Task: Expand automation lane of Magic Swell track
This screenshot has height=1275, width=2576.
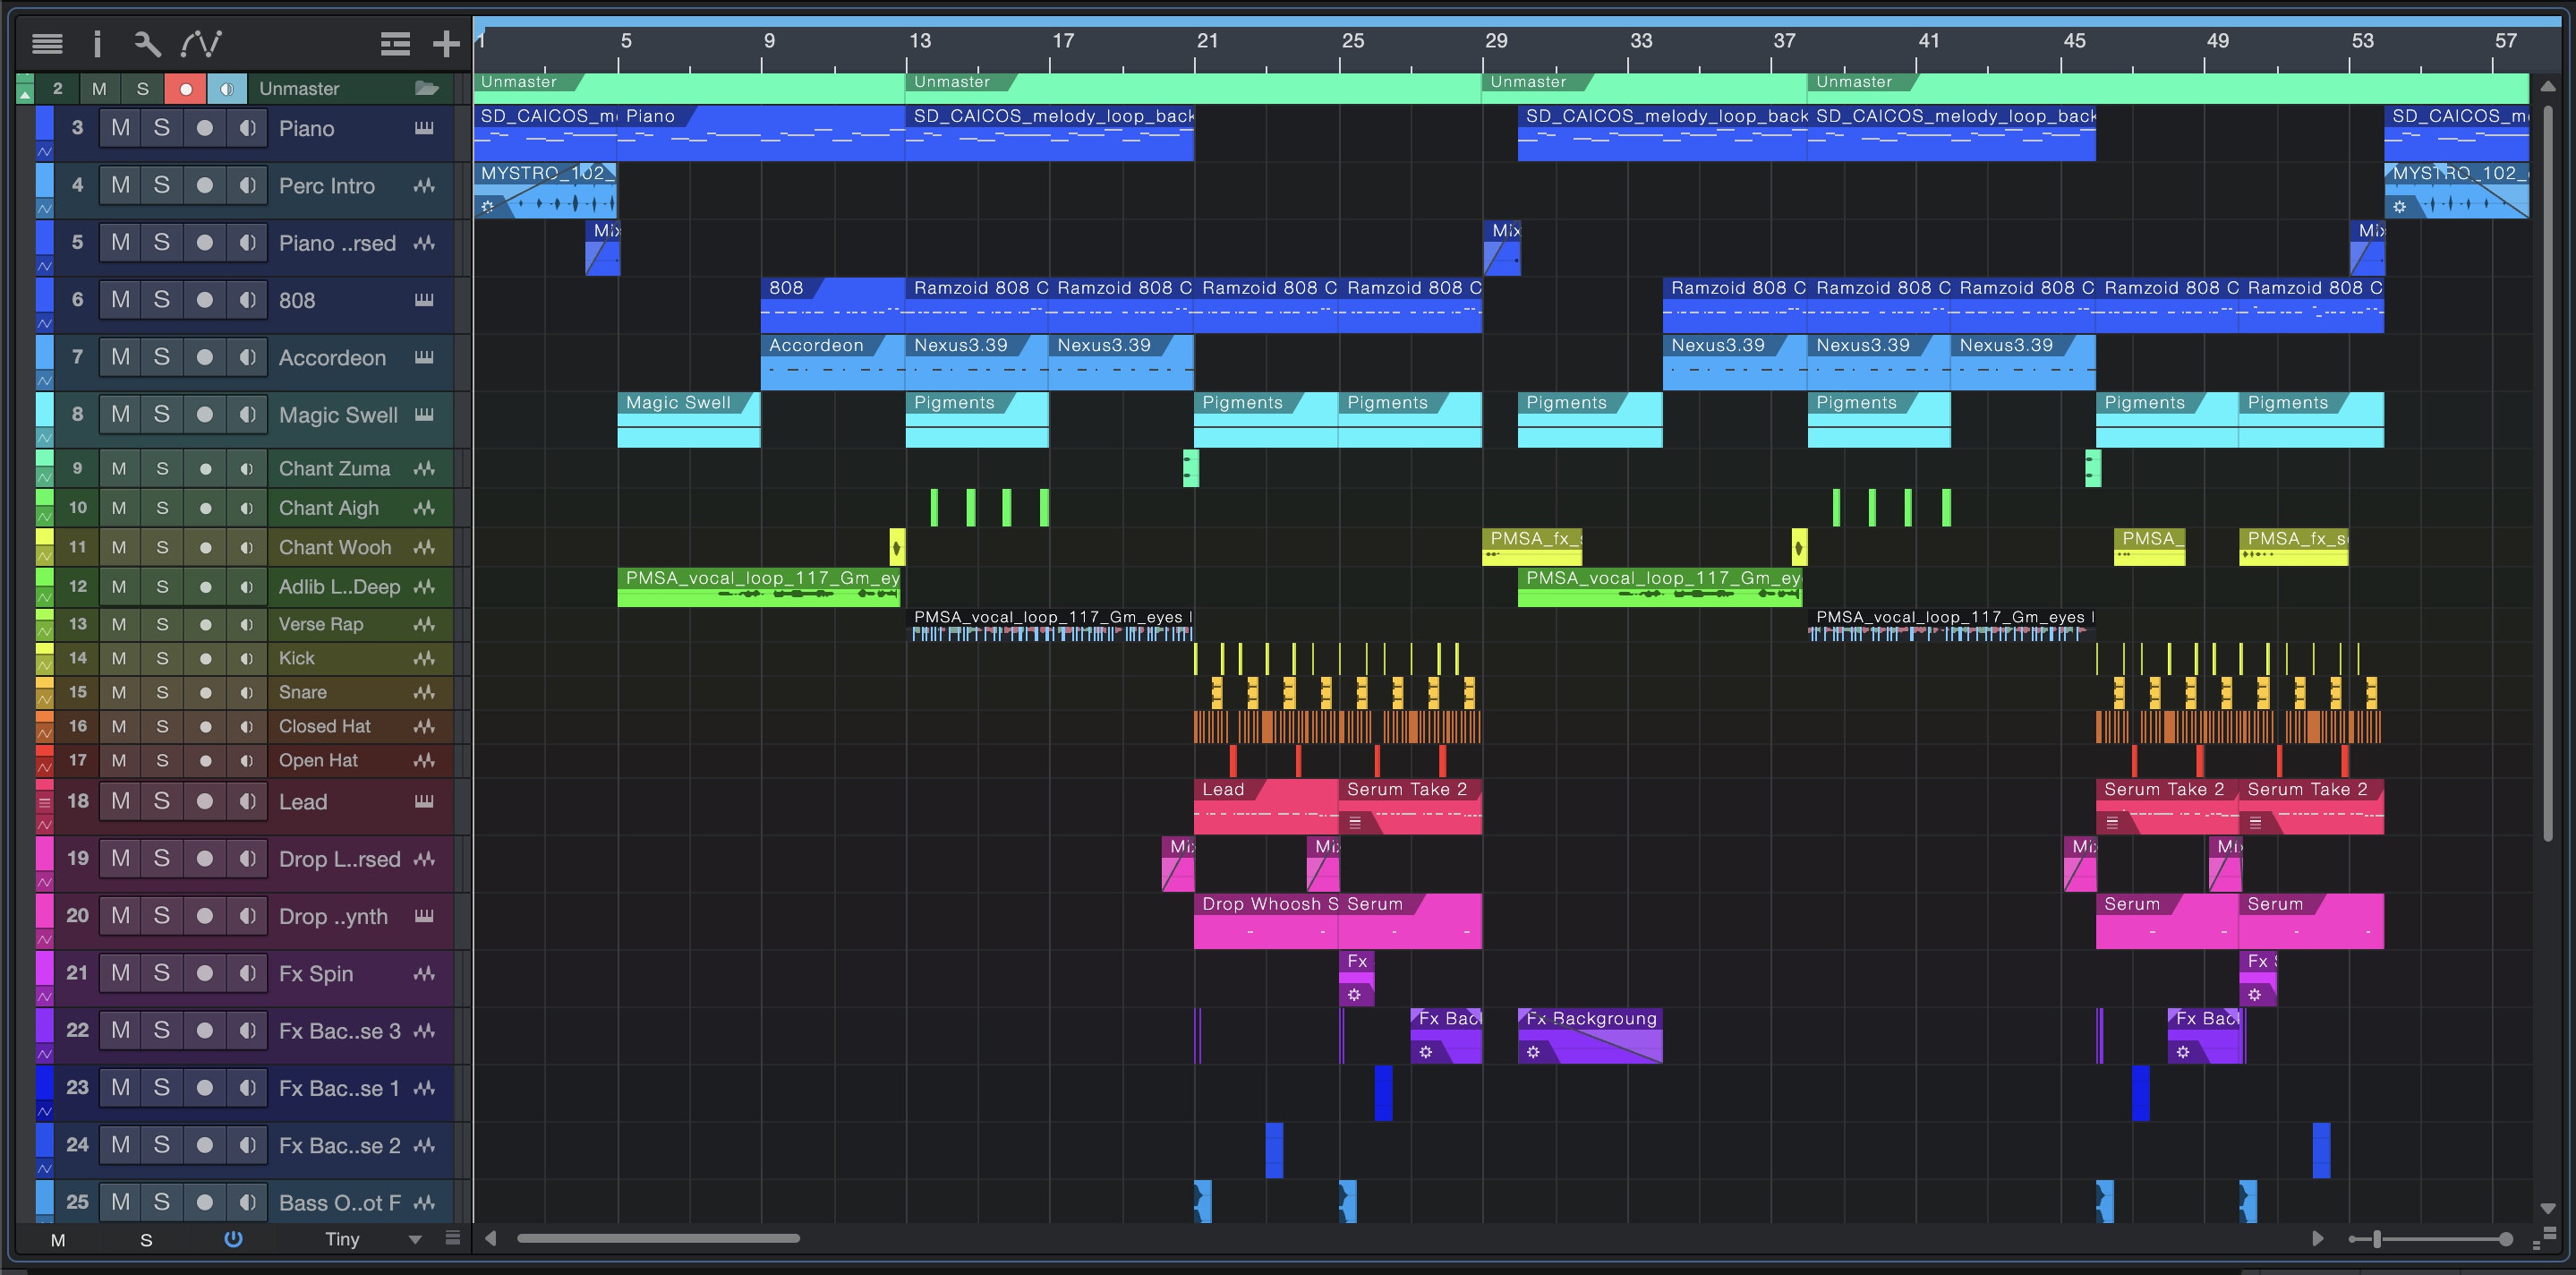Action: (x=44, y=438)
